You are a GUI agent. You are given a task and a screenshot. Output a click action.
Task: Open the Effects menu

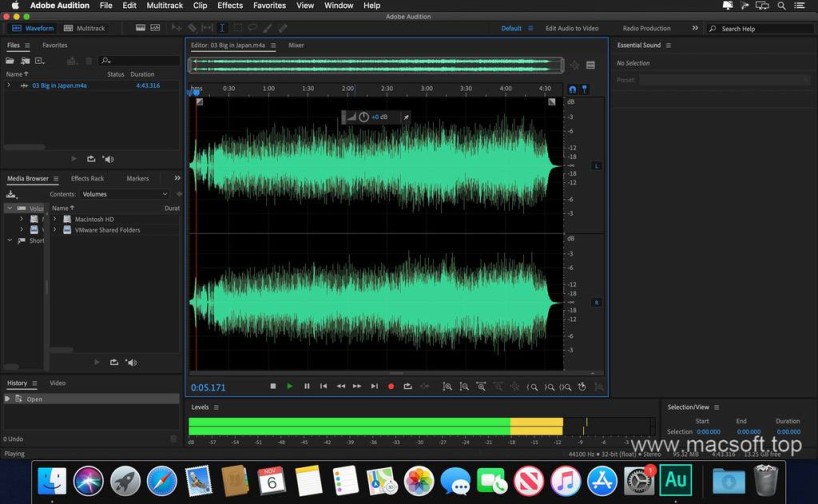(230, 5)
